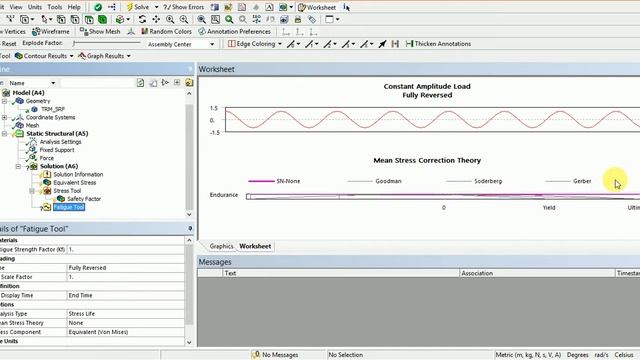Click the triad coordinate icon beside Show Mesh
The image size is (640, 360).
click(x=131, y=31)
